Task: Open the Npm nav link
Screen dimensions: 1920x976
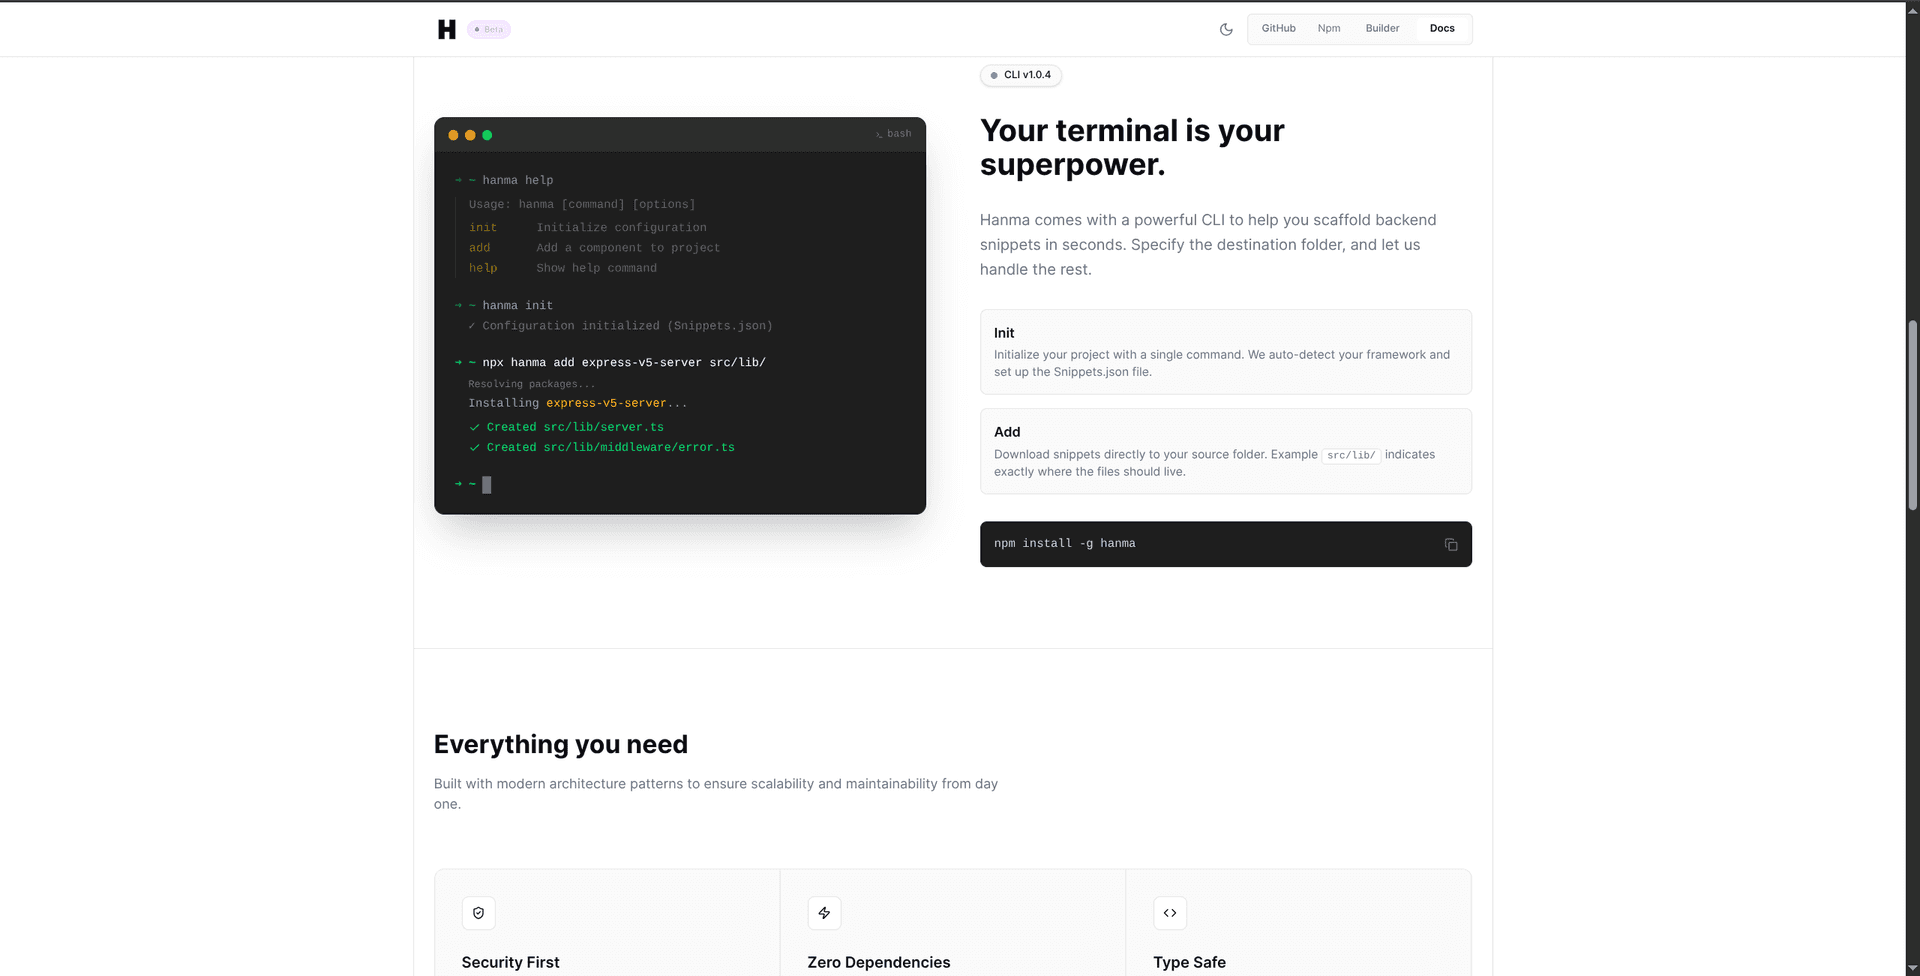Action: (x=1329, y=28)
